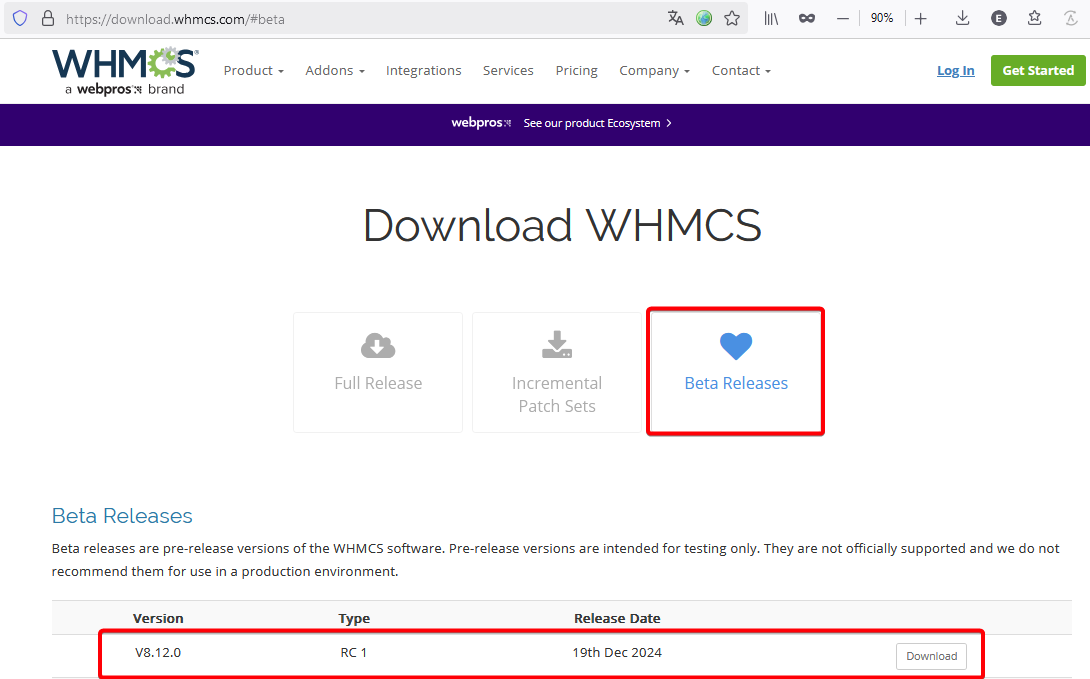The image size is (1090, 679).
Task: Click the chevron after product Ecosystem
Action: (x=669, y=123)
